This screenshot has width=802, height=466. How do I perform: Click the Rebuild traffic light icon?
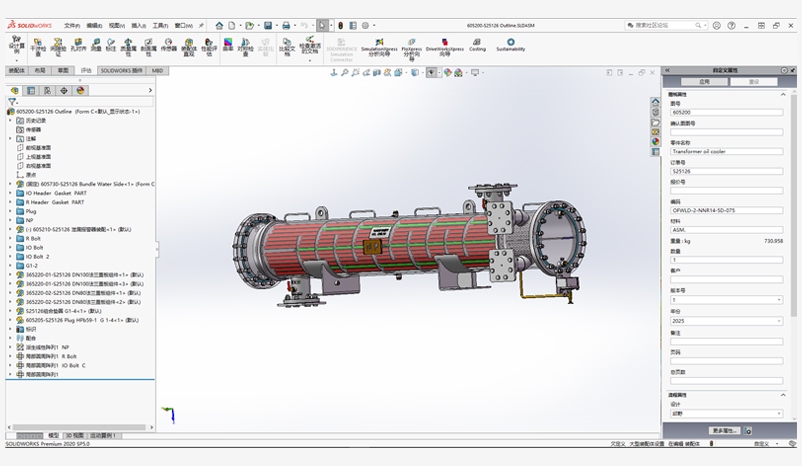pos(341,25)
